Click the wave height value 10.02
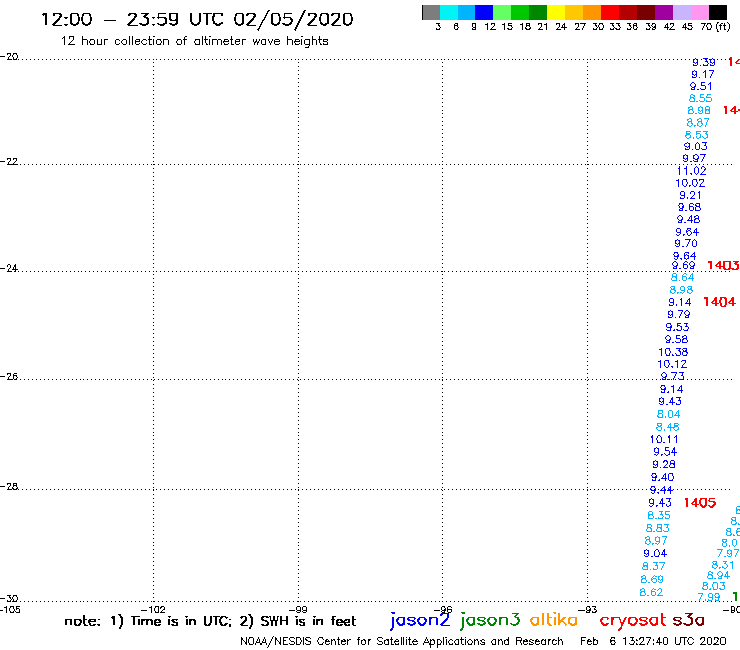Viewport: 740px width, 650px height. click(690, 183)
